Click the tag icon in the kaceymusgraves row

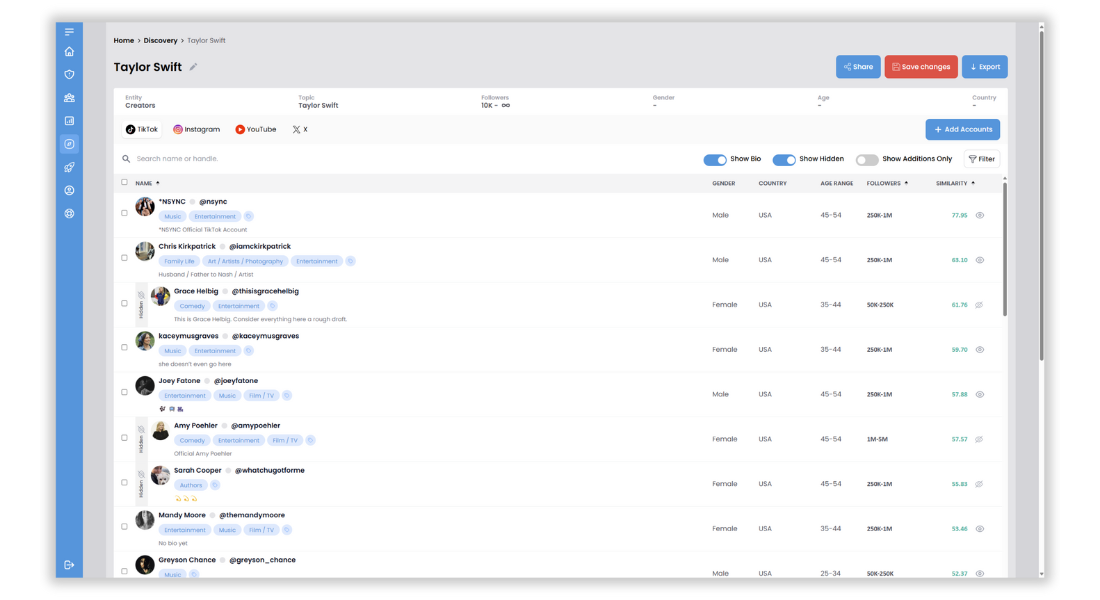248,351
